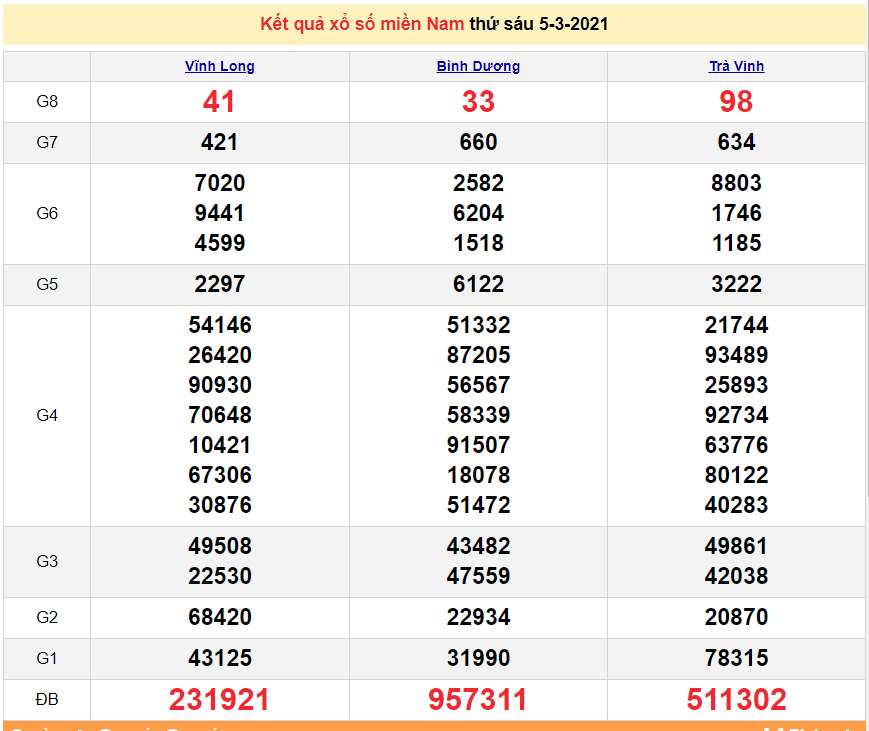Screen dimensions: 869x731
Task: Click the ĐB row label
Action: (x=47, y=699)
